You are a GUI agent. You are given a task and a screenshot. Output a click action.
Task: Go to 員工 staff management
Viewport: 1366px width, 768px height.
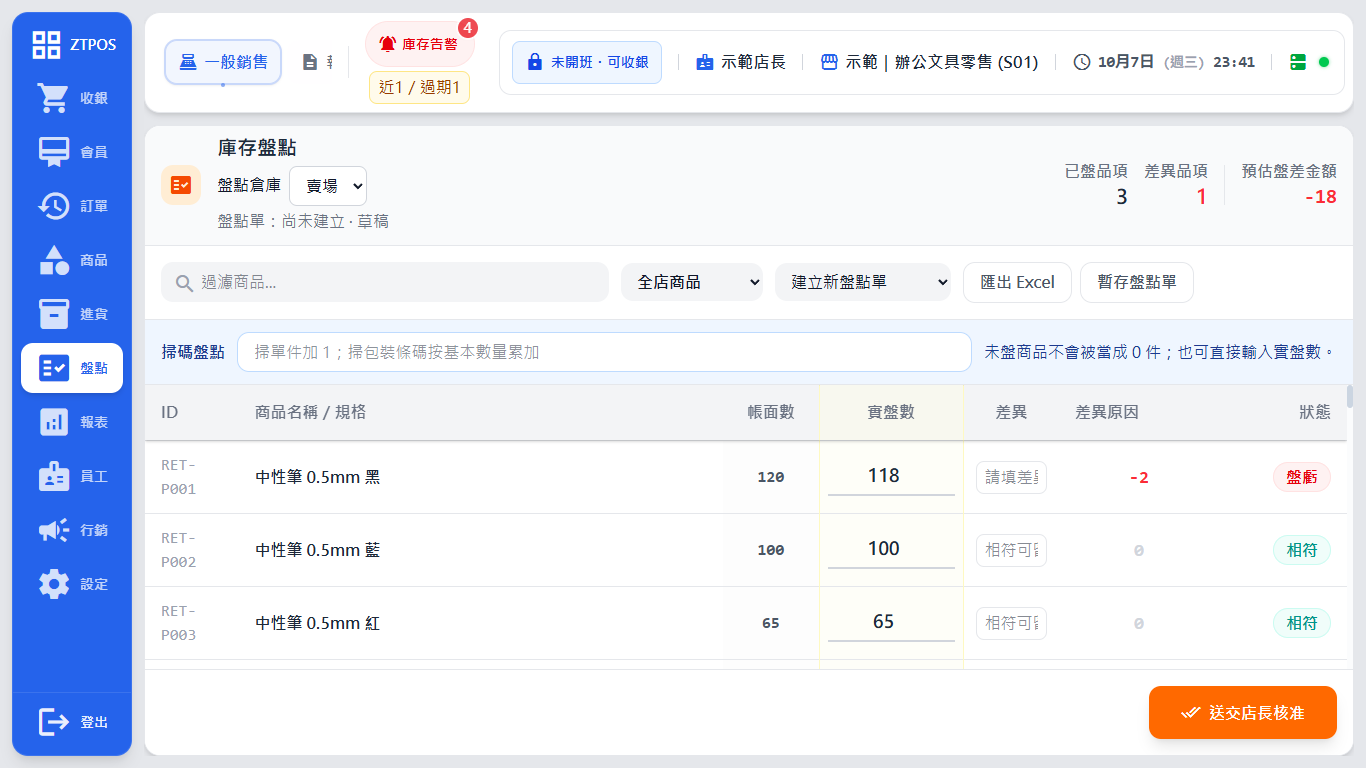(72, 476)
